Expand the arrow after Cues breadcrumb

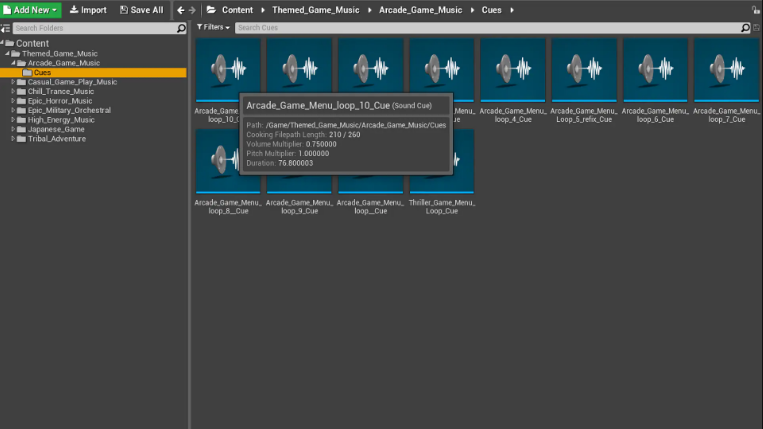(512, 10)
